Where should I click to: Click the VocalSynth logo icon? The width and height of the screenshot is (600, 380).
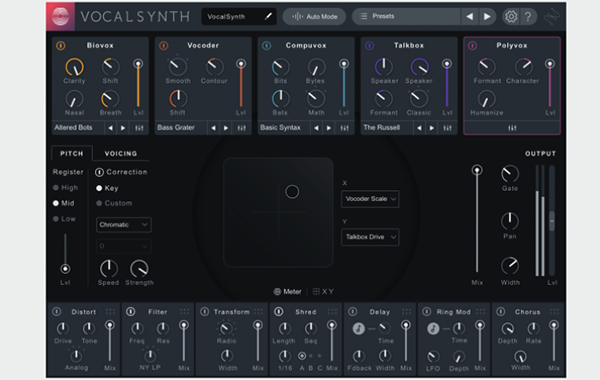(x=60, y=16)
